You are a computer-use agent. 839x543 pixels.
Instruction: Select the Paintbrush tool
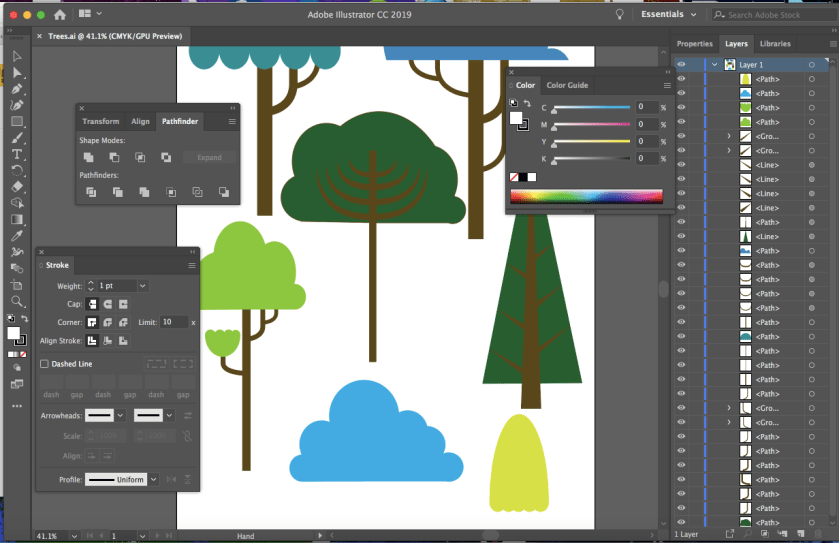(17, 137)
